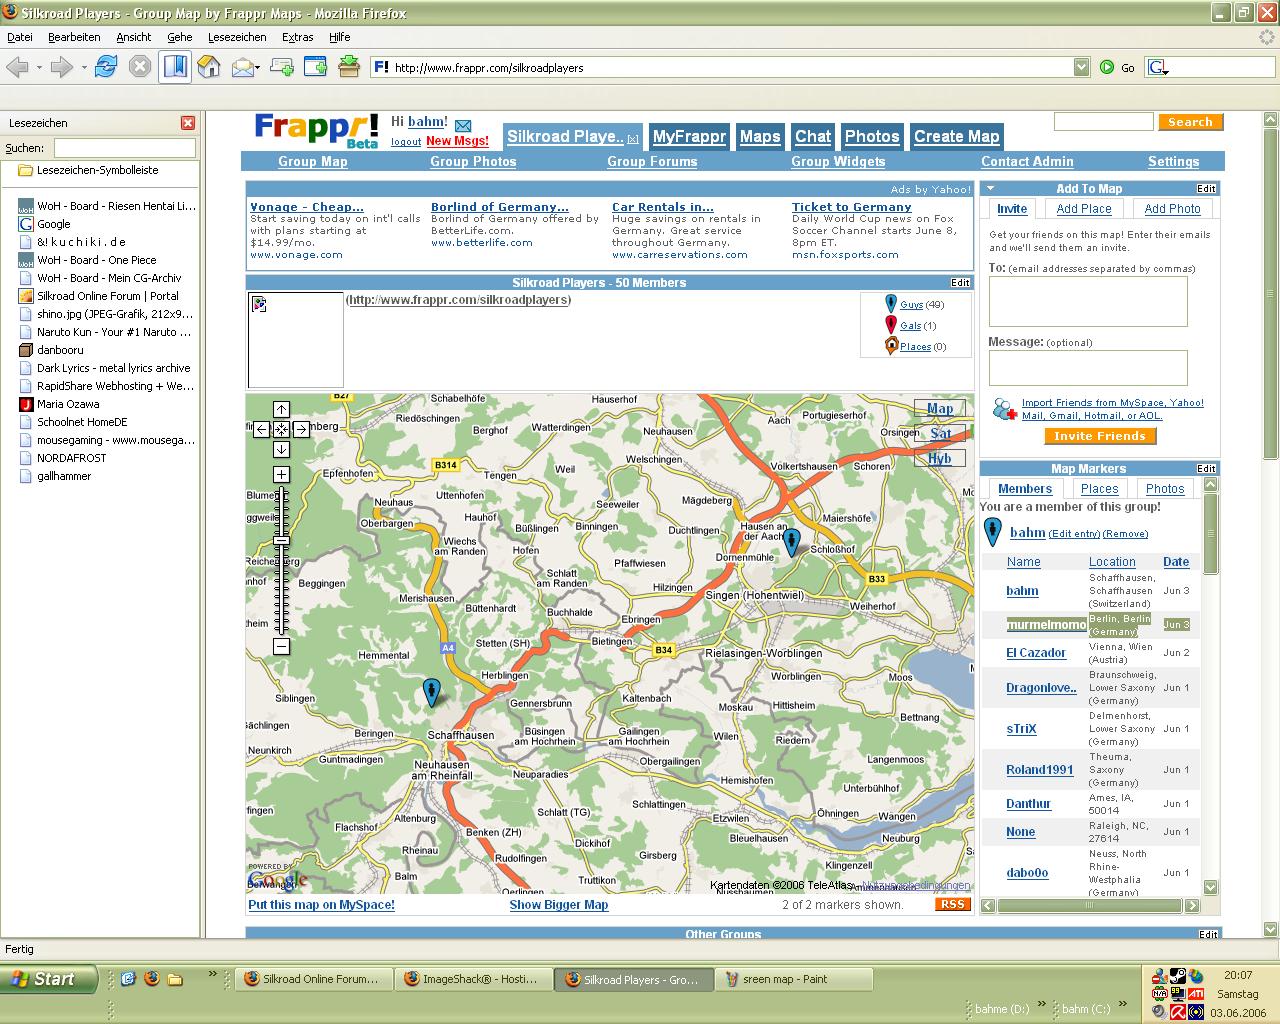Reload the current page
This screenshot has height=1024, width=1280.
[x=106, y=67]
